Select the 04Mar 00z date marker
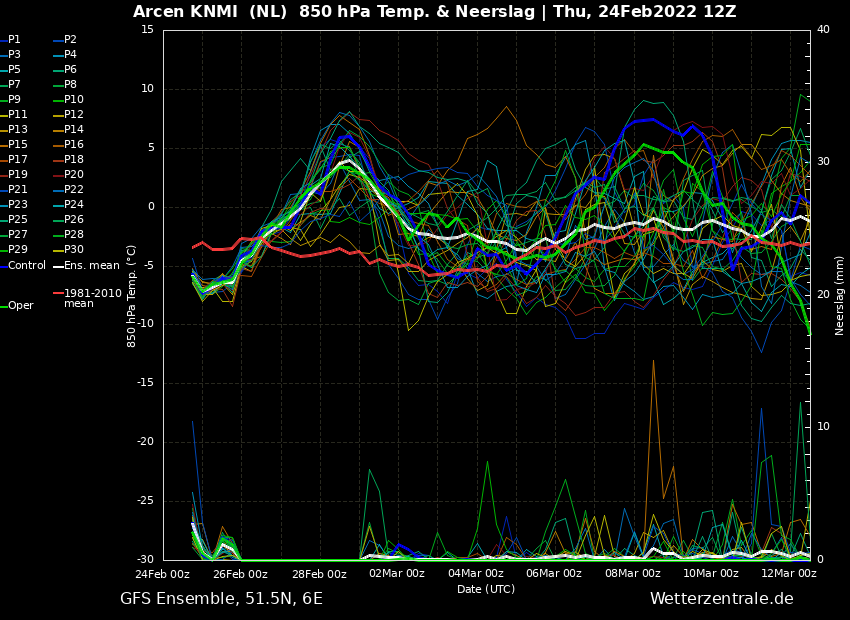The height and width of the screenshot is (620, 850). 475,574
